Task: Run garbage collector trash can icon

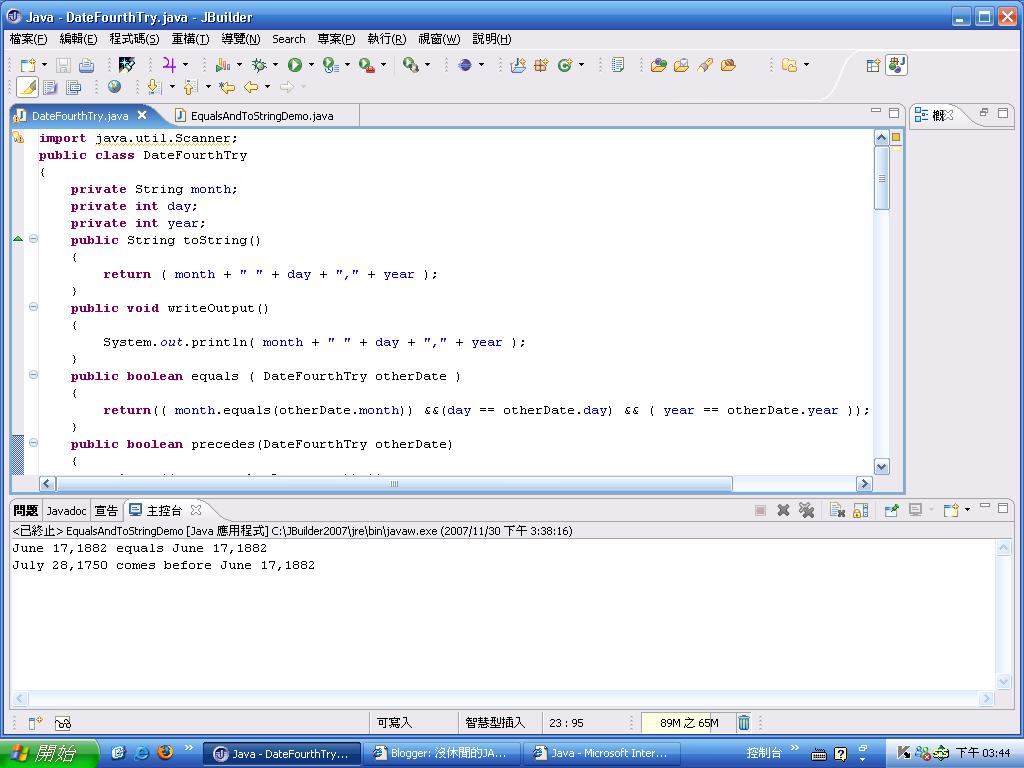Action: coord(744,722)
